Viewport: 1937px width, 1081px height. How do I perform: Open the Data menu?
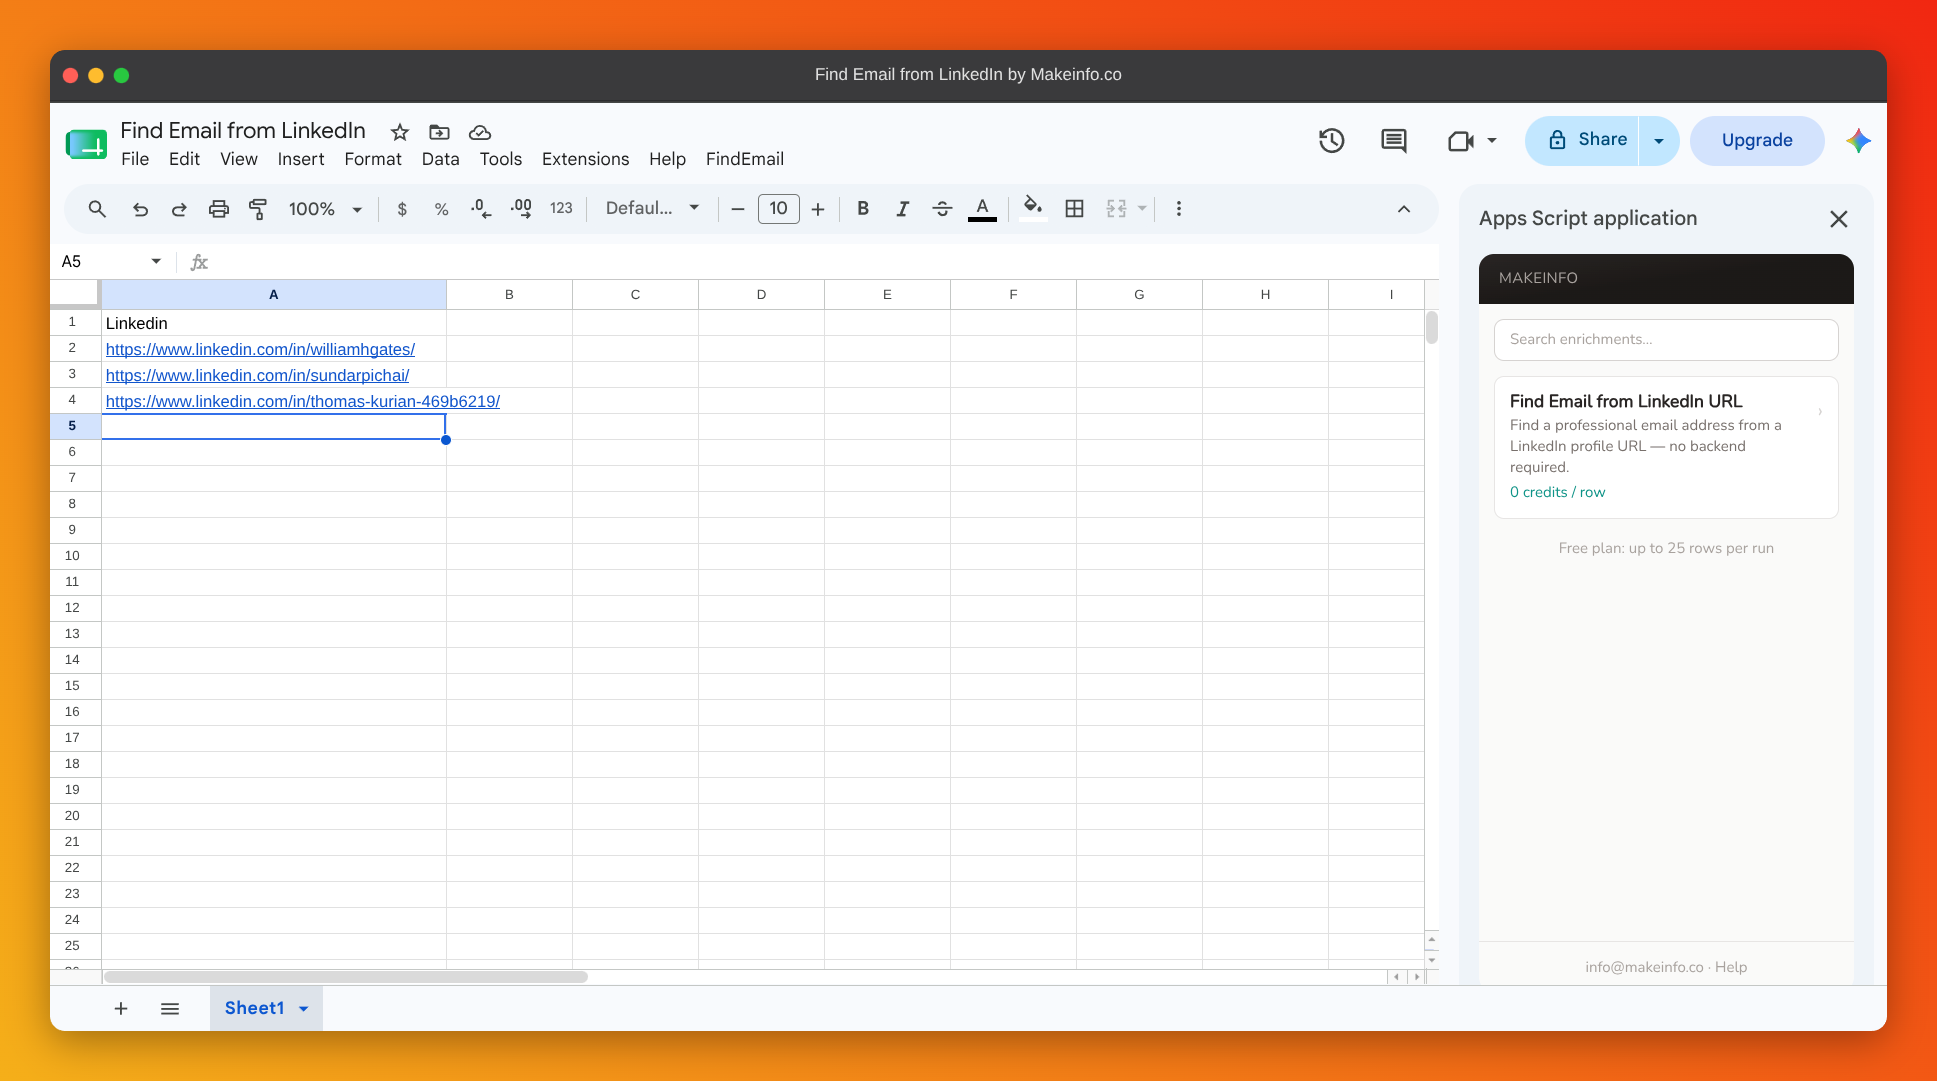click(x=440, y=159)
